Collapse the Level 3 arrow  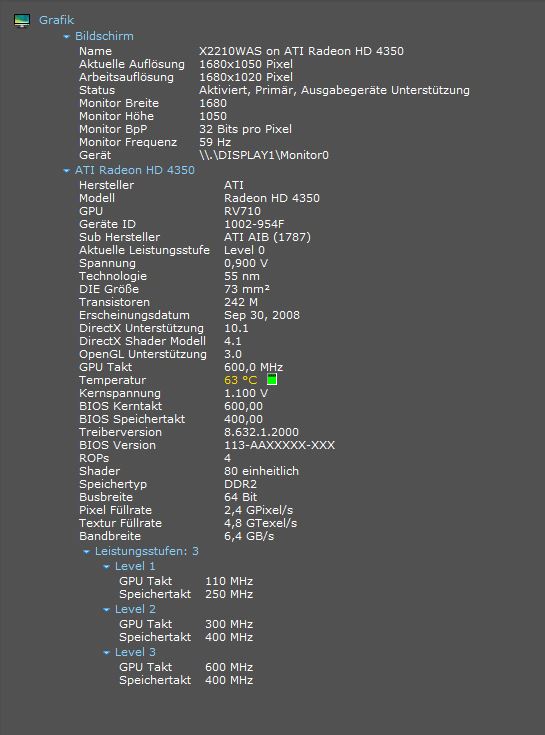(x=106, y=652)
